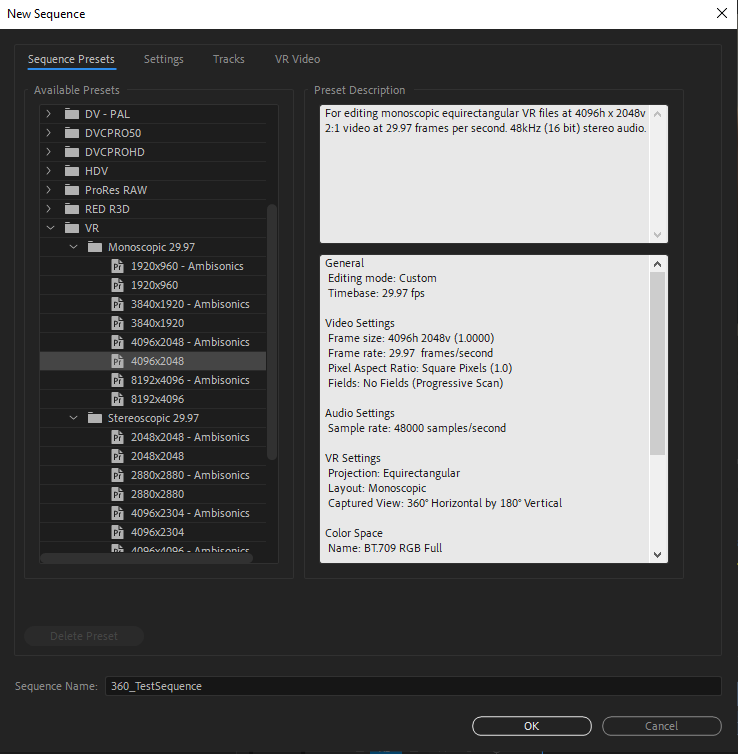Image resolution: width=738 pixels, height=754 pixels.
Task: Click 'Name: BT.709 RGB Full' text
Action: point(385,548)
